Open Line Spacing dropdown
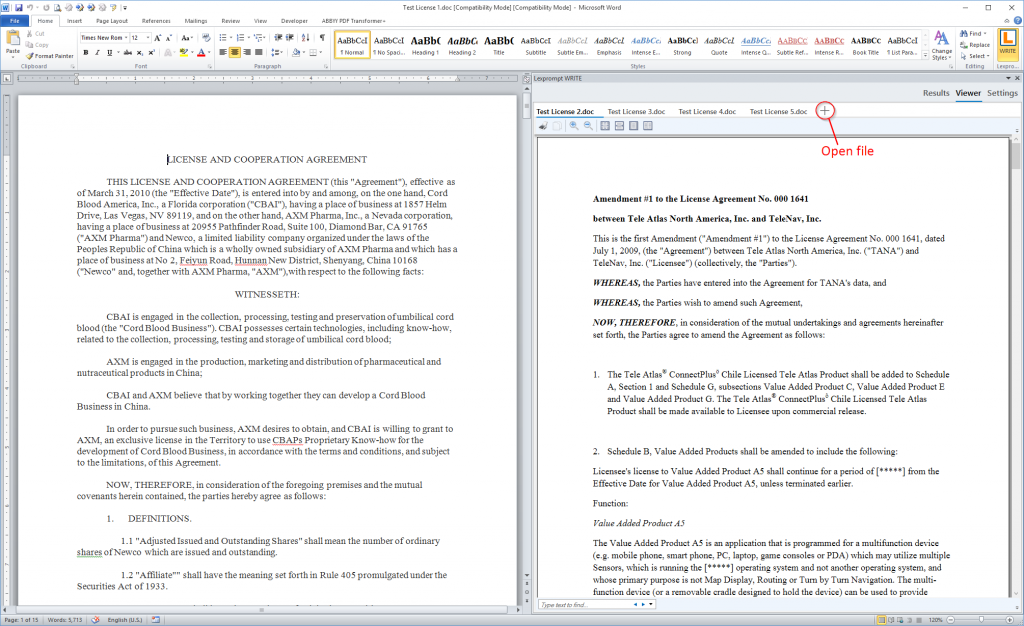Image resolution: width=1024 pixels, height=626 pixels. pos(277,52)
